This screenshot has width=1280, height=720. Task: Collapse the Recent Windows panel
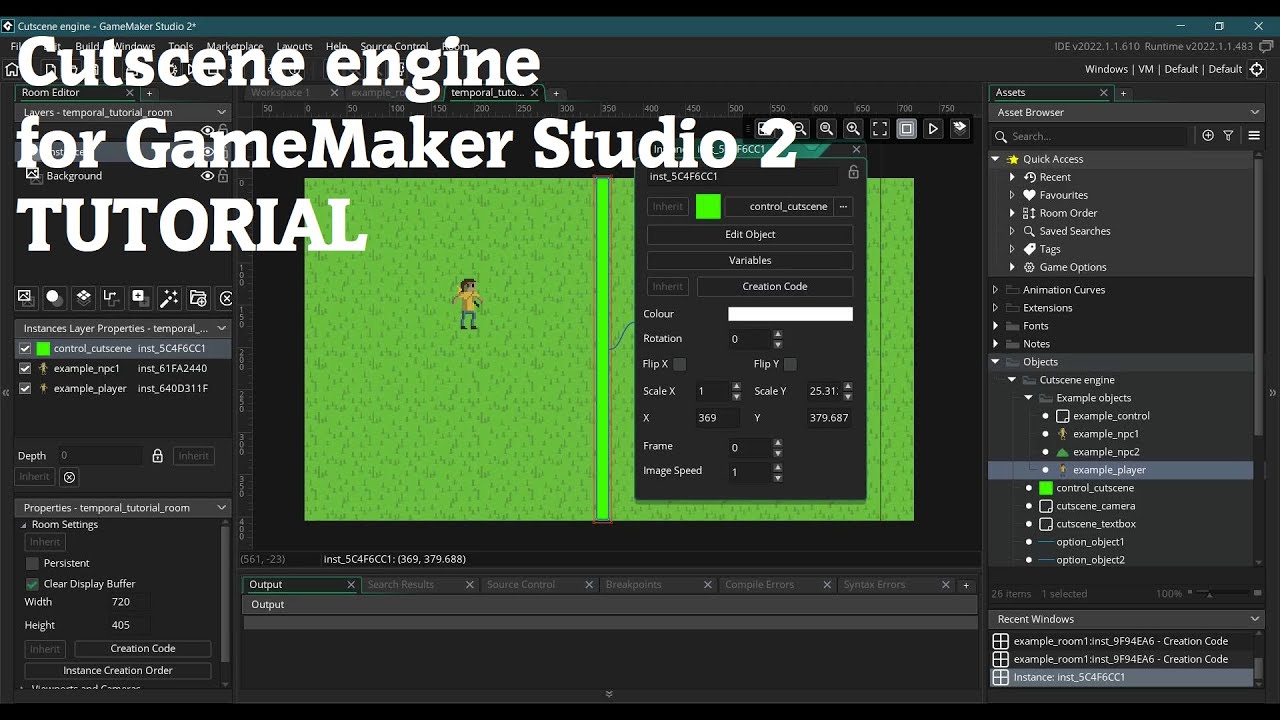pos(1255,619)
